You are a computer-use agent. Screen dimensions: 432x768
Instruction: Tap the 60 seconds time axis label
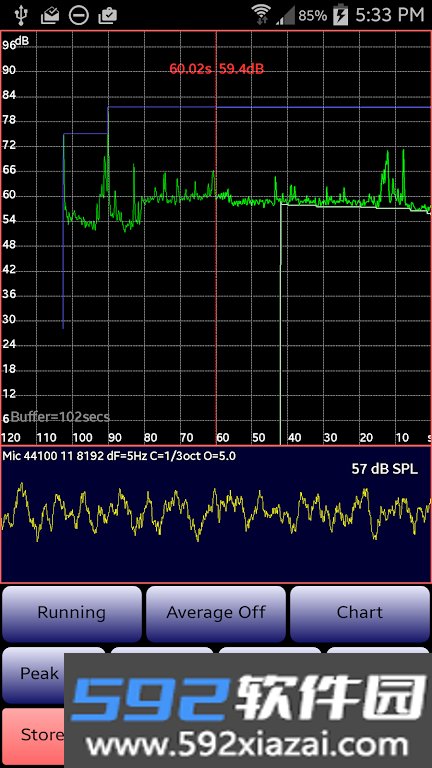click(223, 437)
